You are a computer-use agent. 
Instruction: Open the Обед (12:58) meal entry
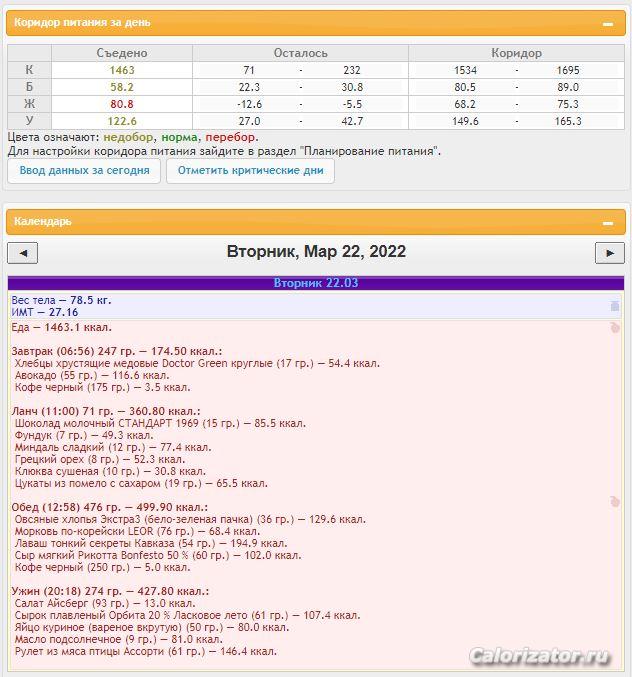coord(110,507)
